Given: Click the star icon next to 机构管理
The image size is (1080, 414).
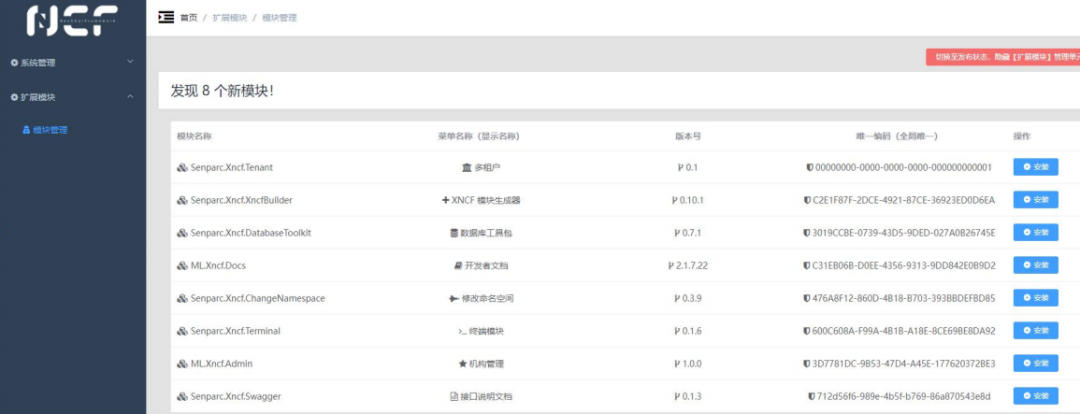Looking at the screenshot, I should [463, 364].
